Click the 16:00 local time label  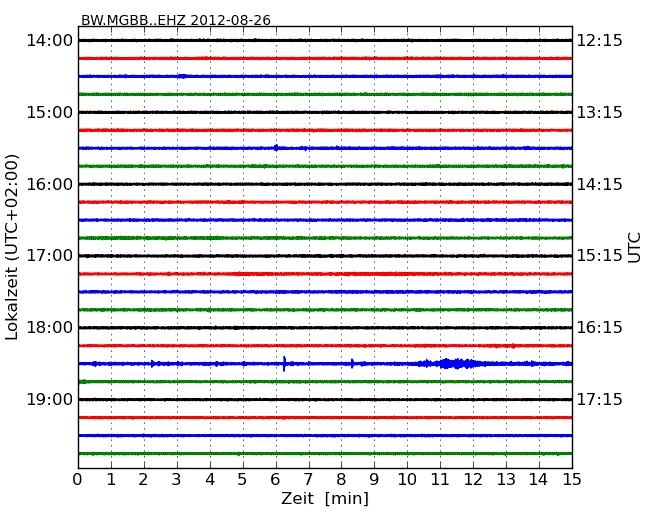coord(49,184)
